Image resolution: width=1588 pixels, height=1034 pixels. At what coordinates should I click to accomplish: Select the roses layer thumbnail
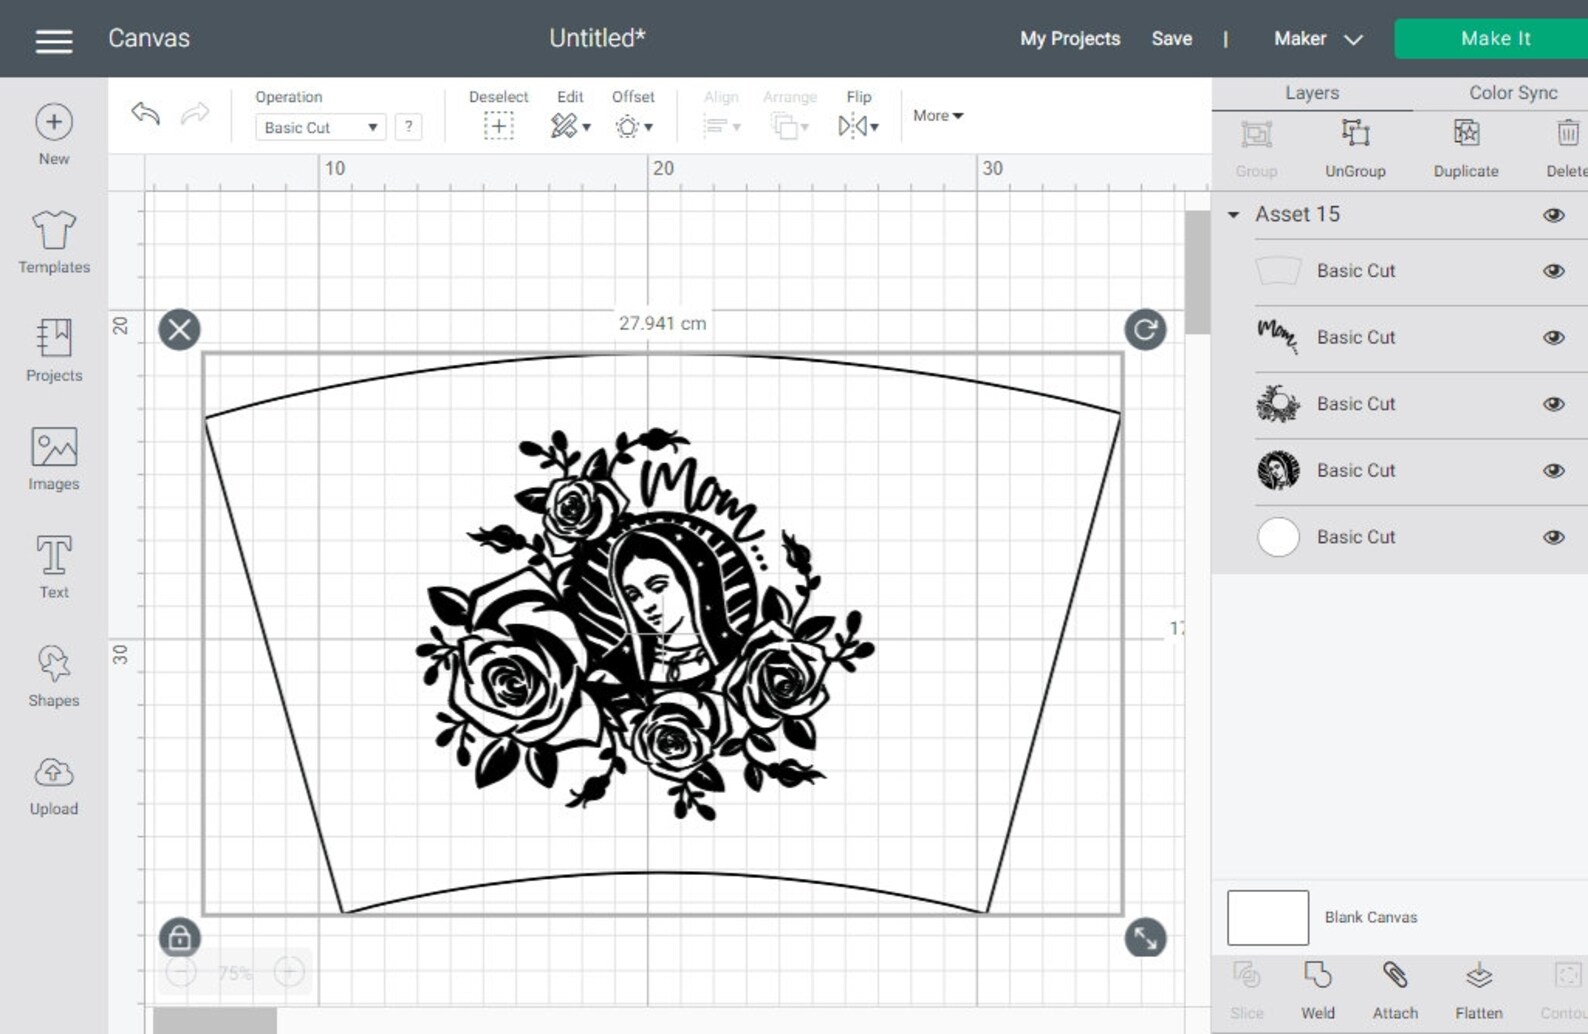click(x=1278, y=404)
